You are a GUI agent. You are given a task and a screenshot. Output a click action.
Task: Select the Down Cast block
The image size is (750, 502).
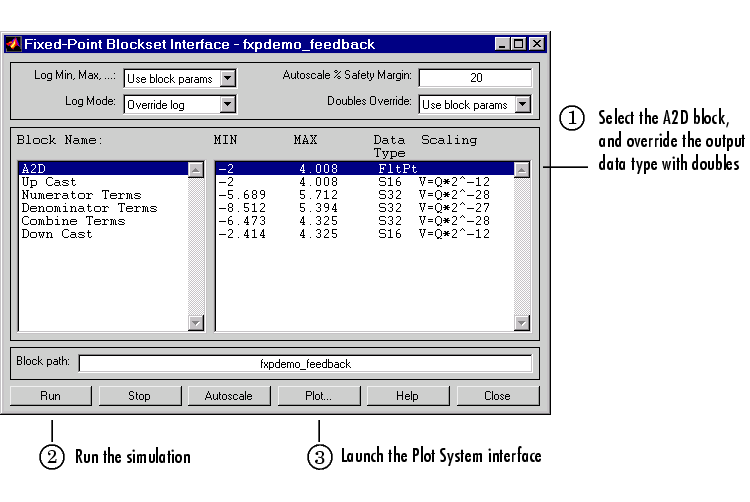[x=56, y=234]
